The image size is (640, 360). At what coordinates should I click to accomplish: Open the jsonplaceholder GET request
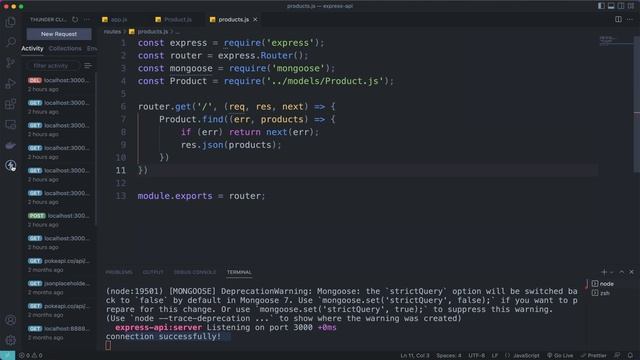pos(58,288)
